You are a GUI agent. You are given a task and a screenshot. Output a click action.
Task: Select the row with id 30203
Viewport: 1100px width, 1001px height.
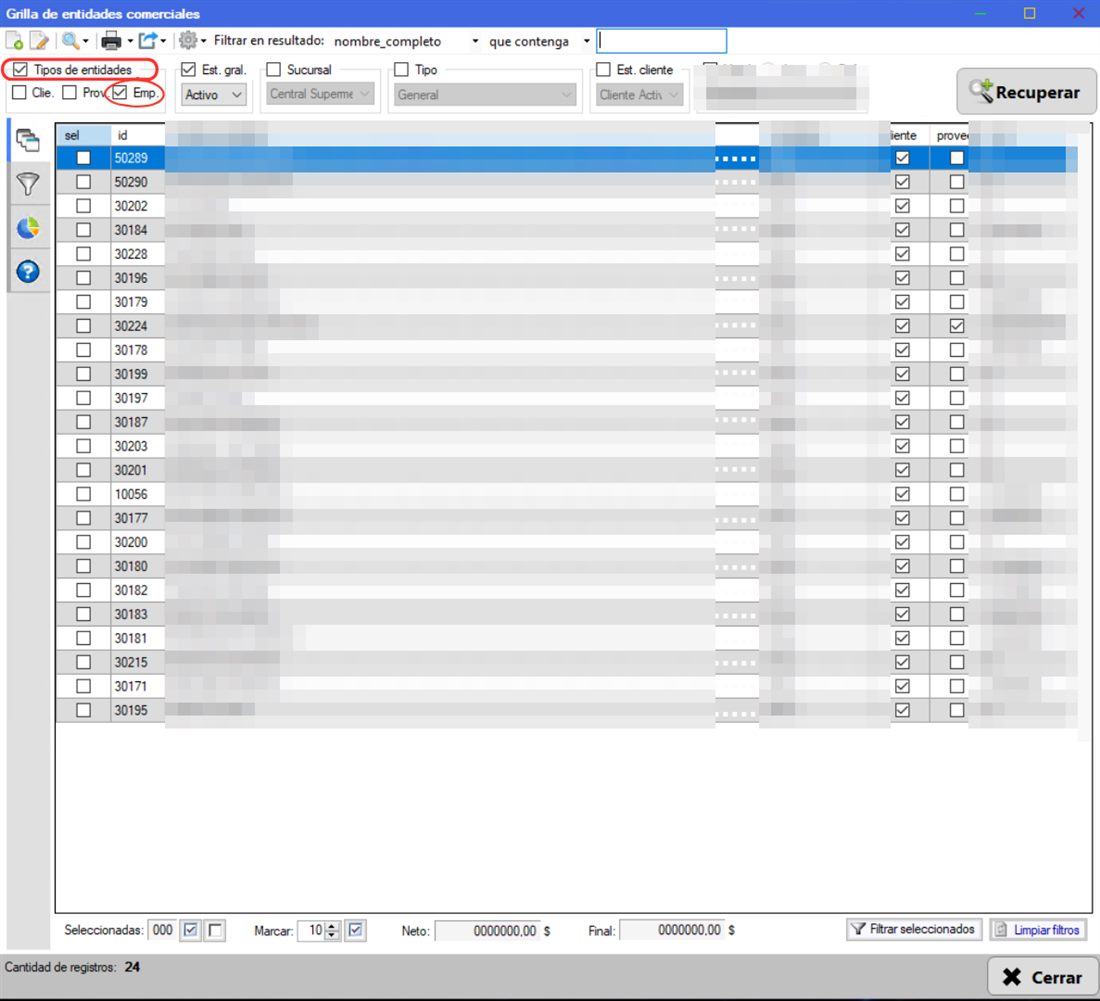(567, 446)
